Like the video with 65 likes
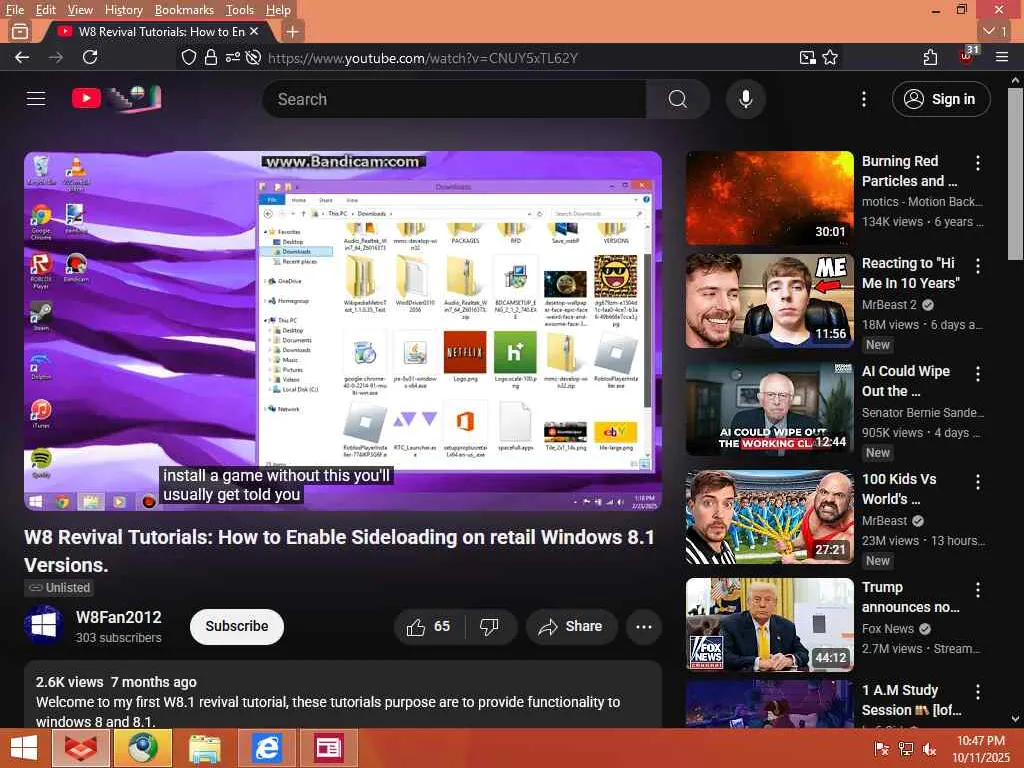 pyautogui.click(x=429, y=626)
